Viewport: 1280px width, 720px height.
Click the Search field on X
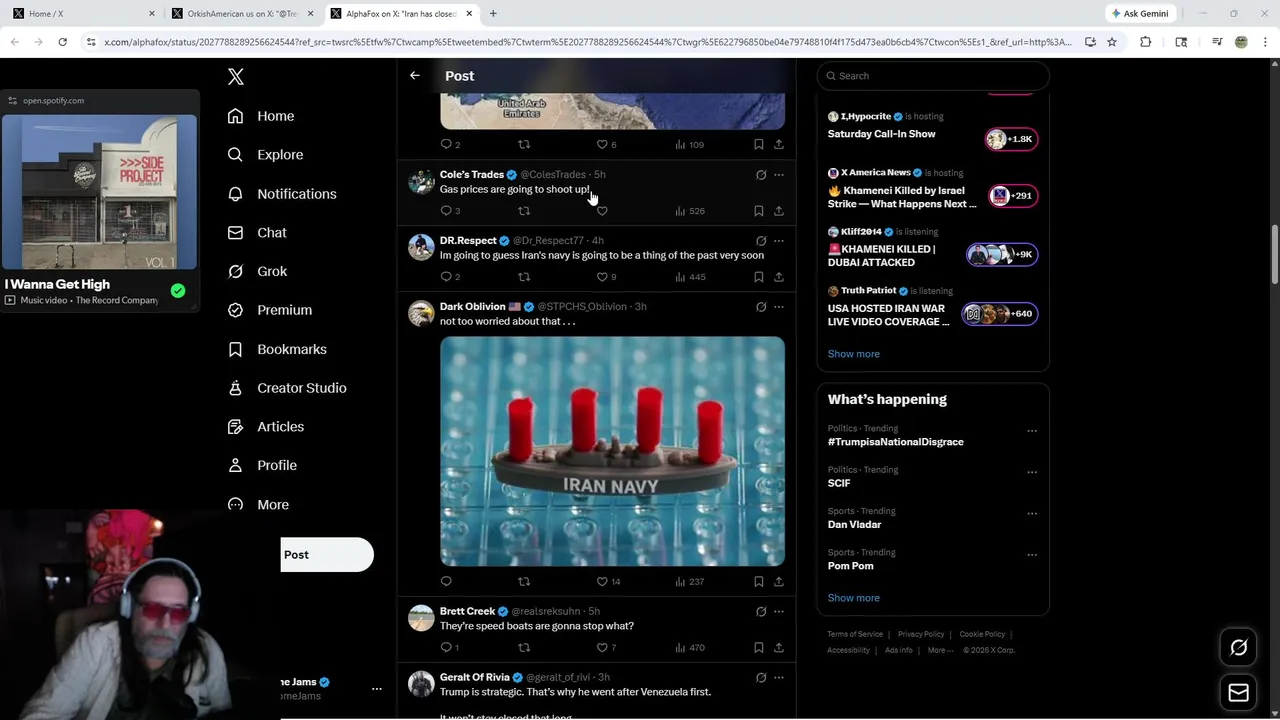(933, 76)
